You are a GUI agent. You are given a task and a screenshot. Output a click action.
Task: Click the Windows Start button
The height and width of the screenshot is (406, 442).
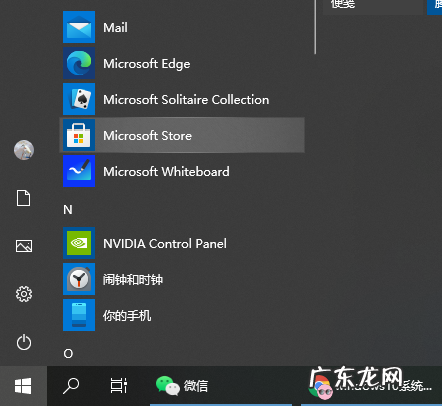pyautogui.click(x=23, y=386)
